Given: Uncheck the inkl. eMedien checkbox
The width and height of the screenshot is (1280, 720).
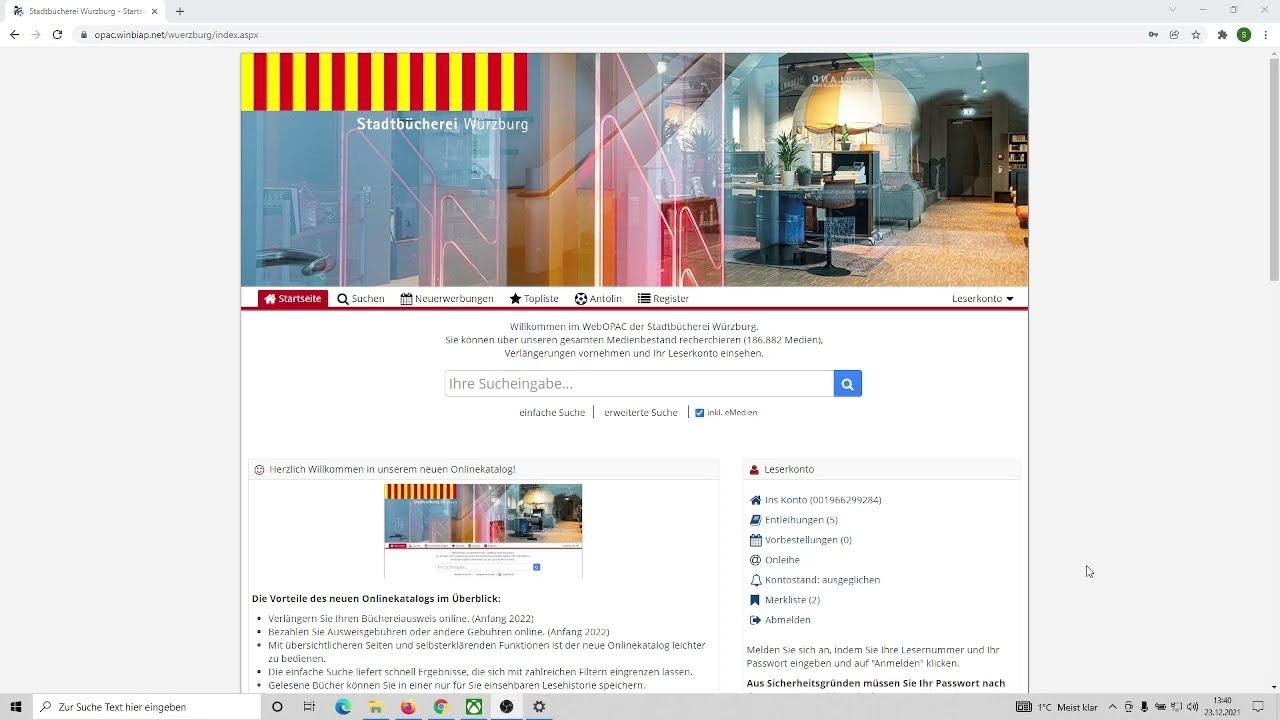Looking at the screenshot, I should pos(700,413).
